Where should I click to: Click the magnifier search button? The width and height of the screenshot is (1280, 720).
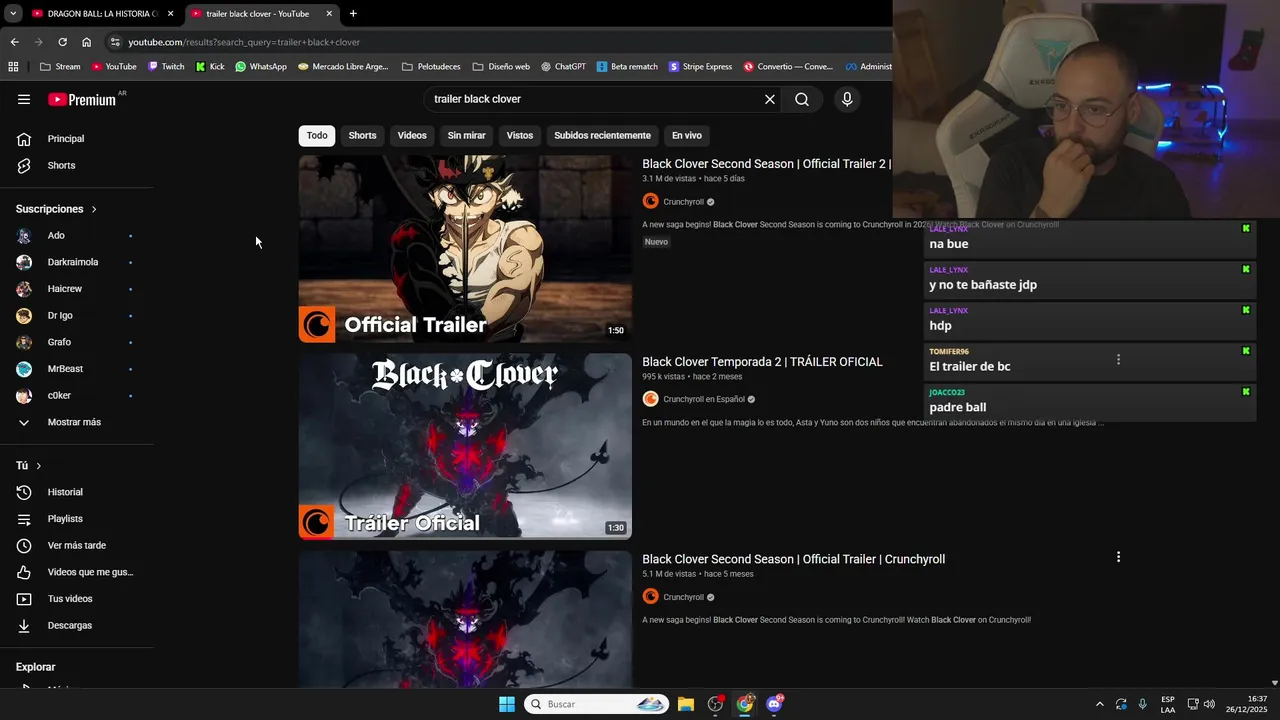802,99
